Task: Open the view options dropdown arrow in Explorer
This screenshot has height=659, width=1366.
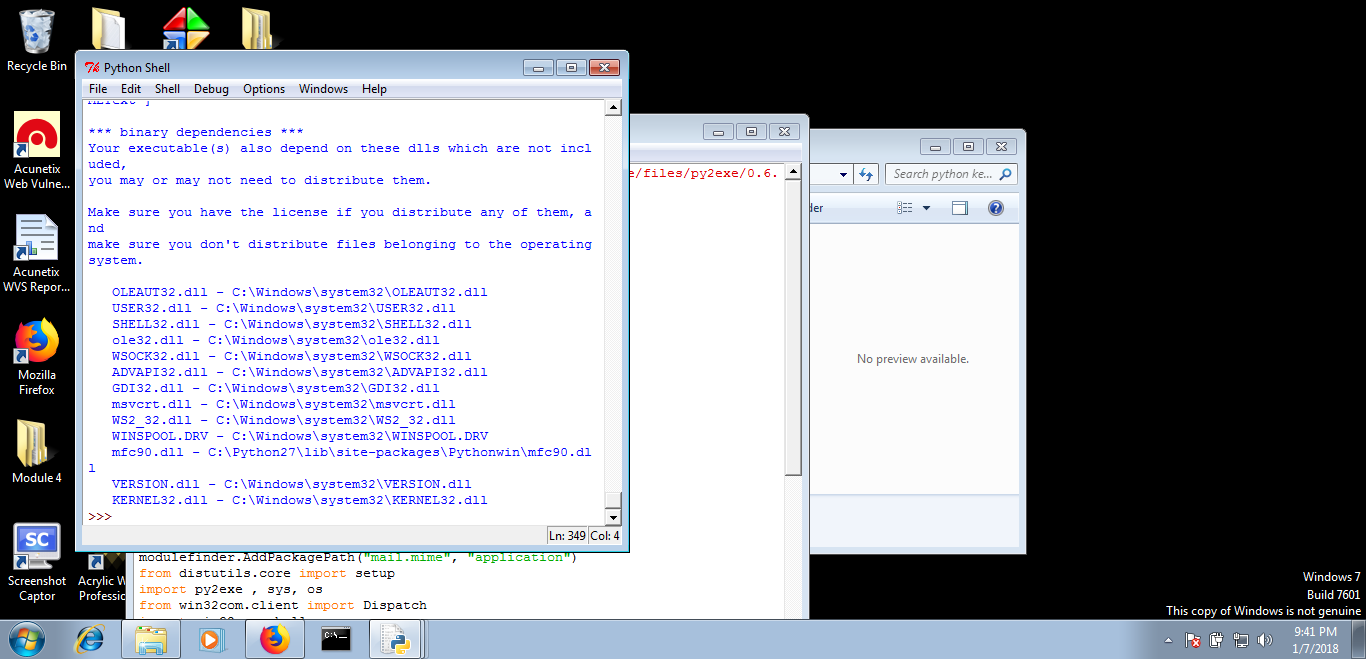Action: click(x=925, y=207)
